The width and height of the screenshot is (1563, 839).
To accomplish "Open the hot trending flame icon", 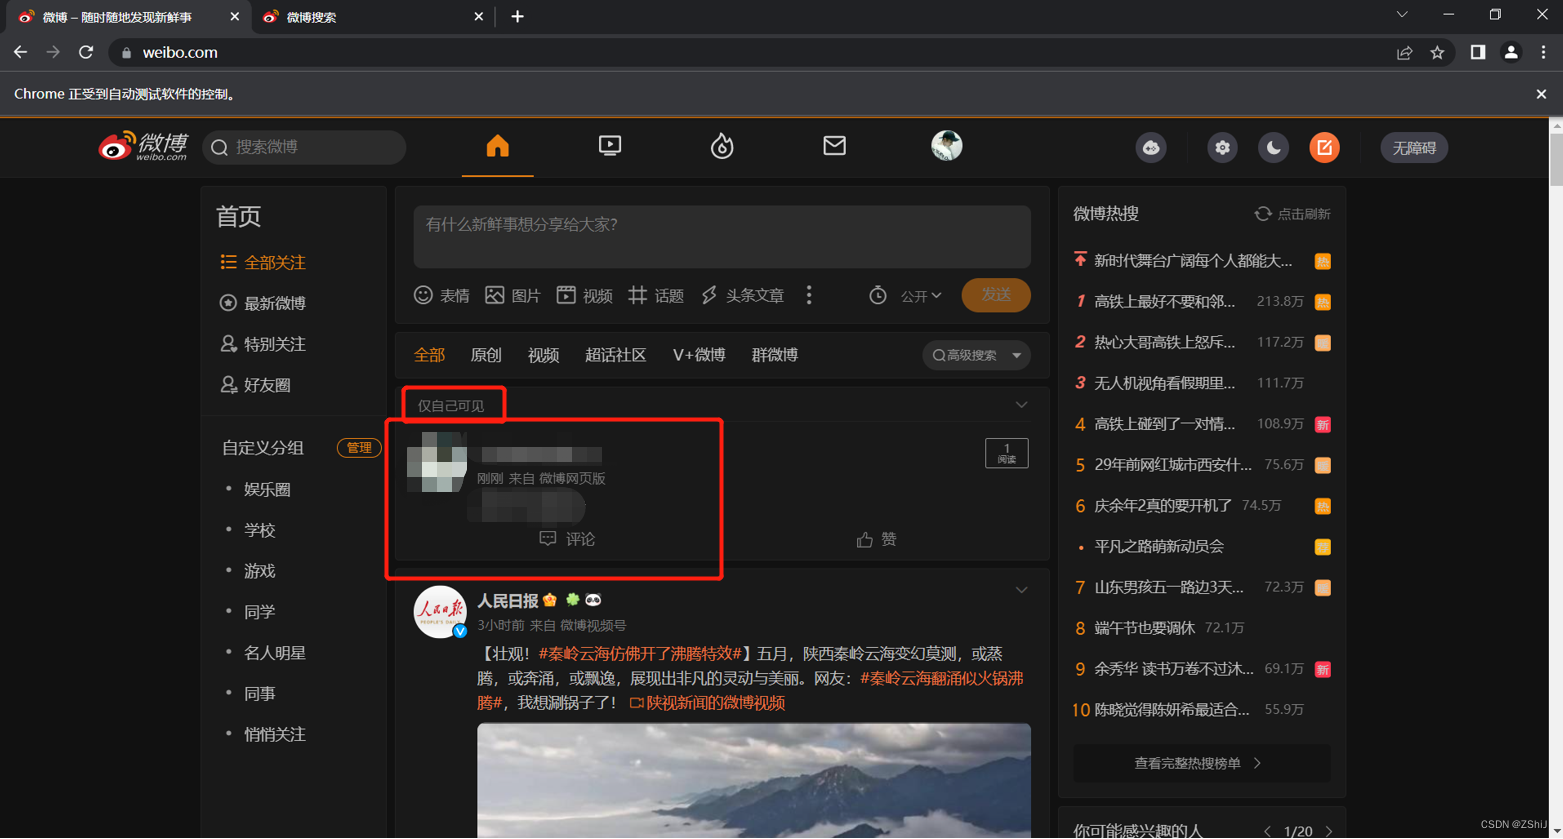I will tap(722, 146).
